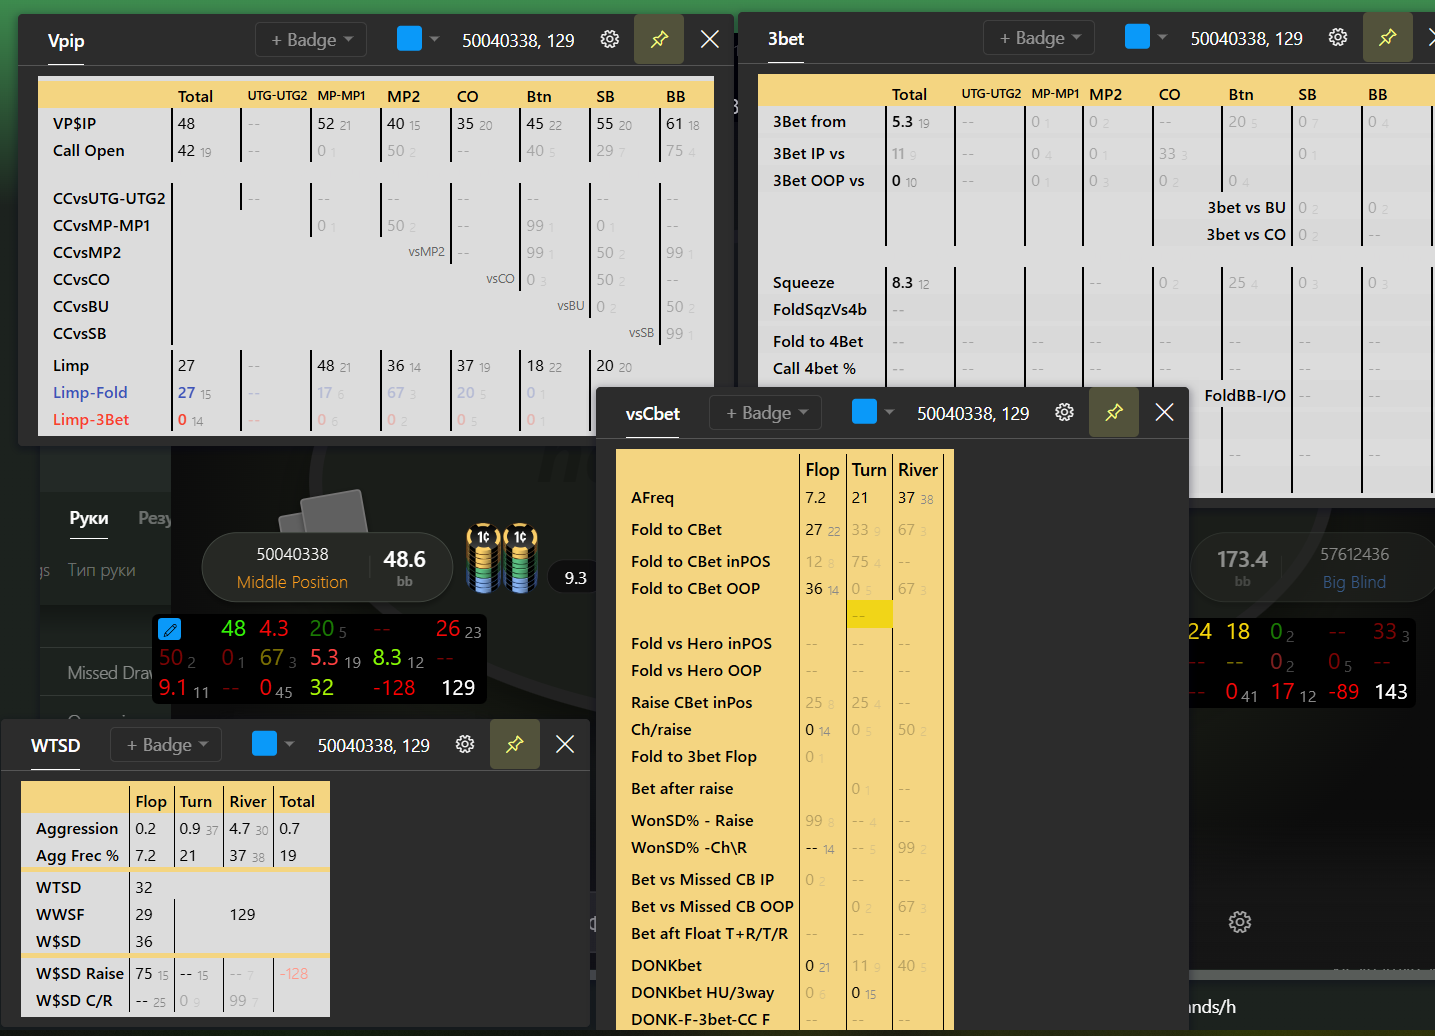1435x1036 pixels.
Task: Open settings gear in 3bet popup
Action: click(1337, 37)
